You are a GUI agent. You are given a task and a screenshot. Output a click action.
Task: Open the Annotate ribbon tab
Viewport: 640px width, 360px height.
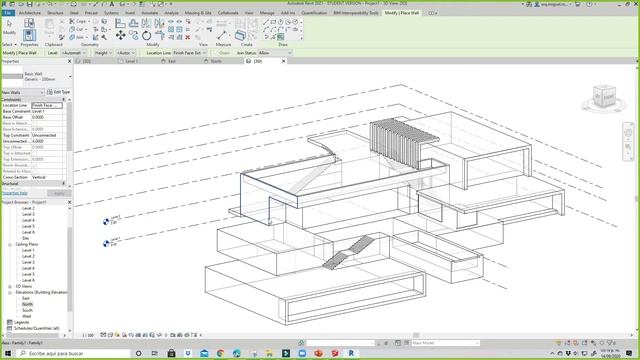(149, 13)
